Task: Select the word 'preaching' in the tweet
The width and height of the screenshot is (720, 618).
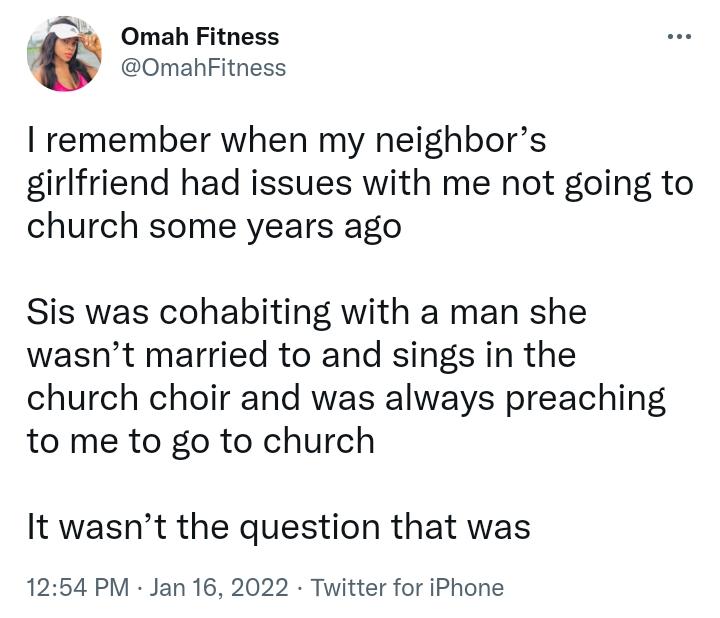Action: 585,399
